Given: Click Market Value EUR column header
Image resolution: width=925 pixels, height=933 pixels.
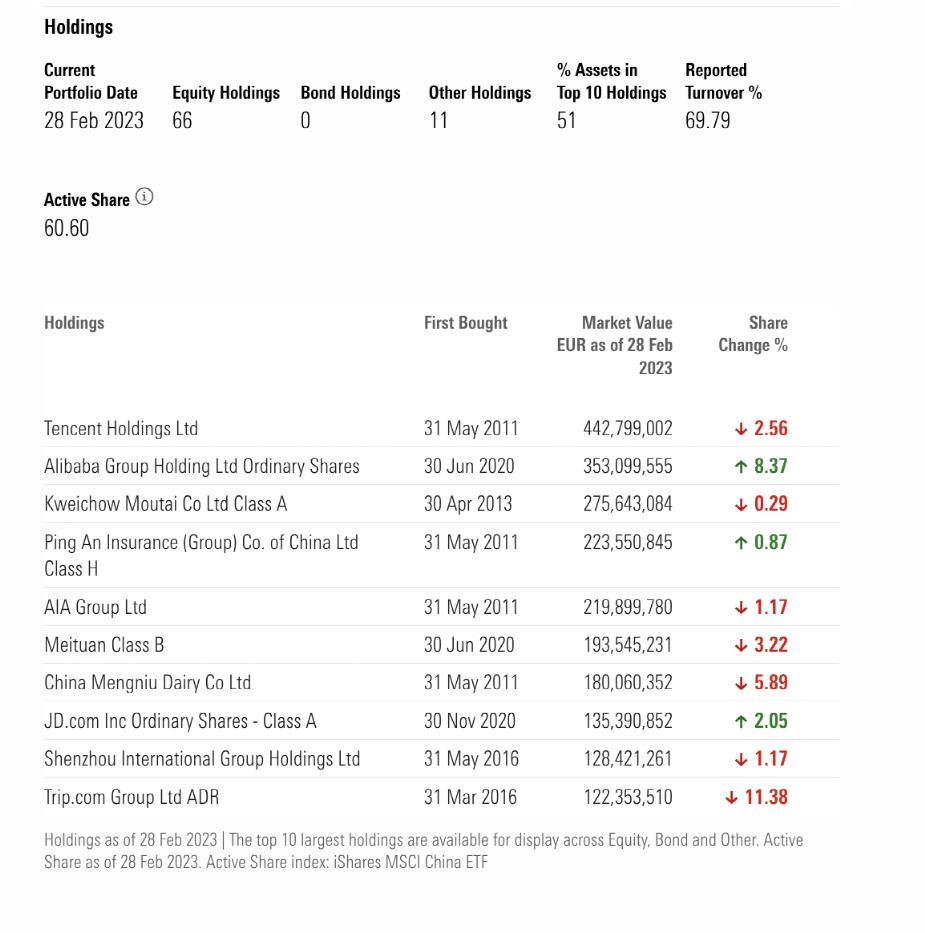Looking at the screenshot, I should coord(615,345).
